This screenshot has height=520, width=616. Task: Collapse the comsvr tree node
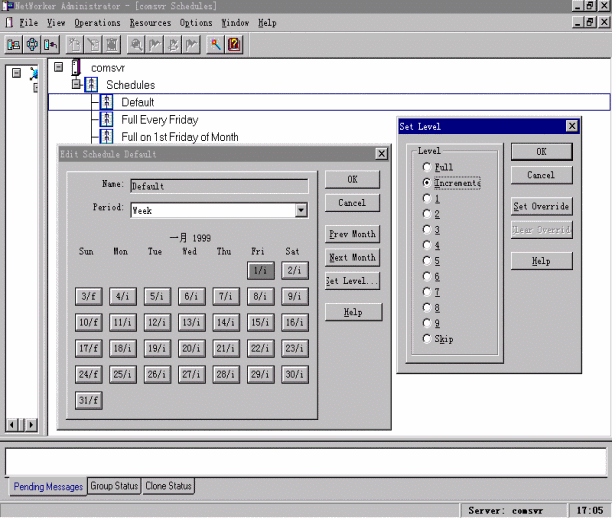pos(59,68)
